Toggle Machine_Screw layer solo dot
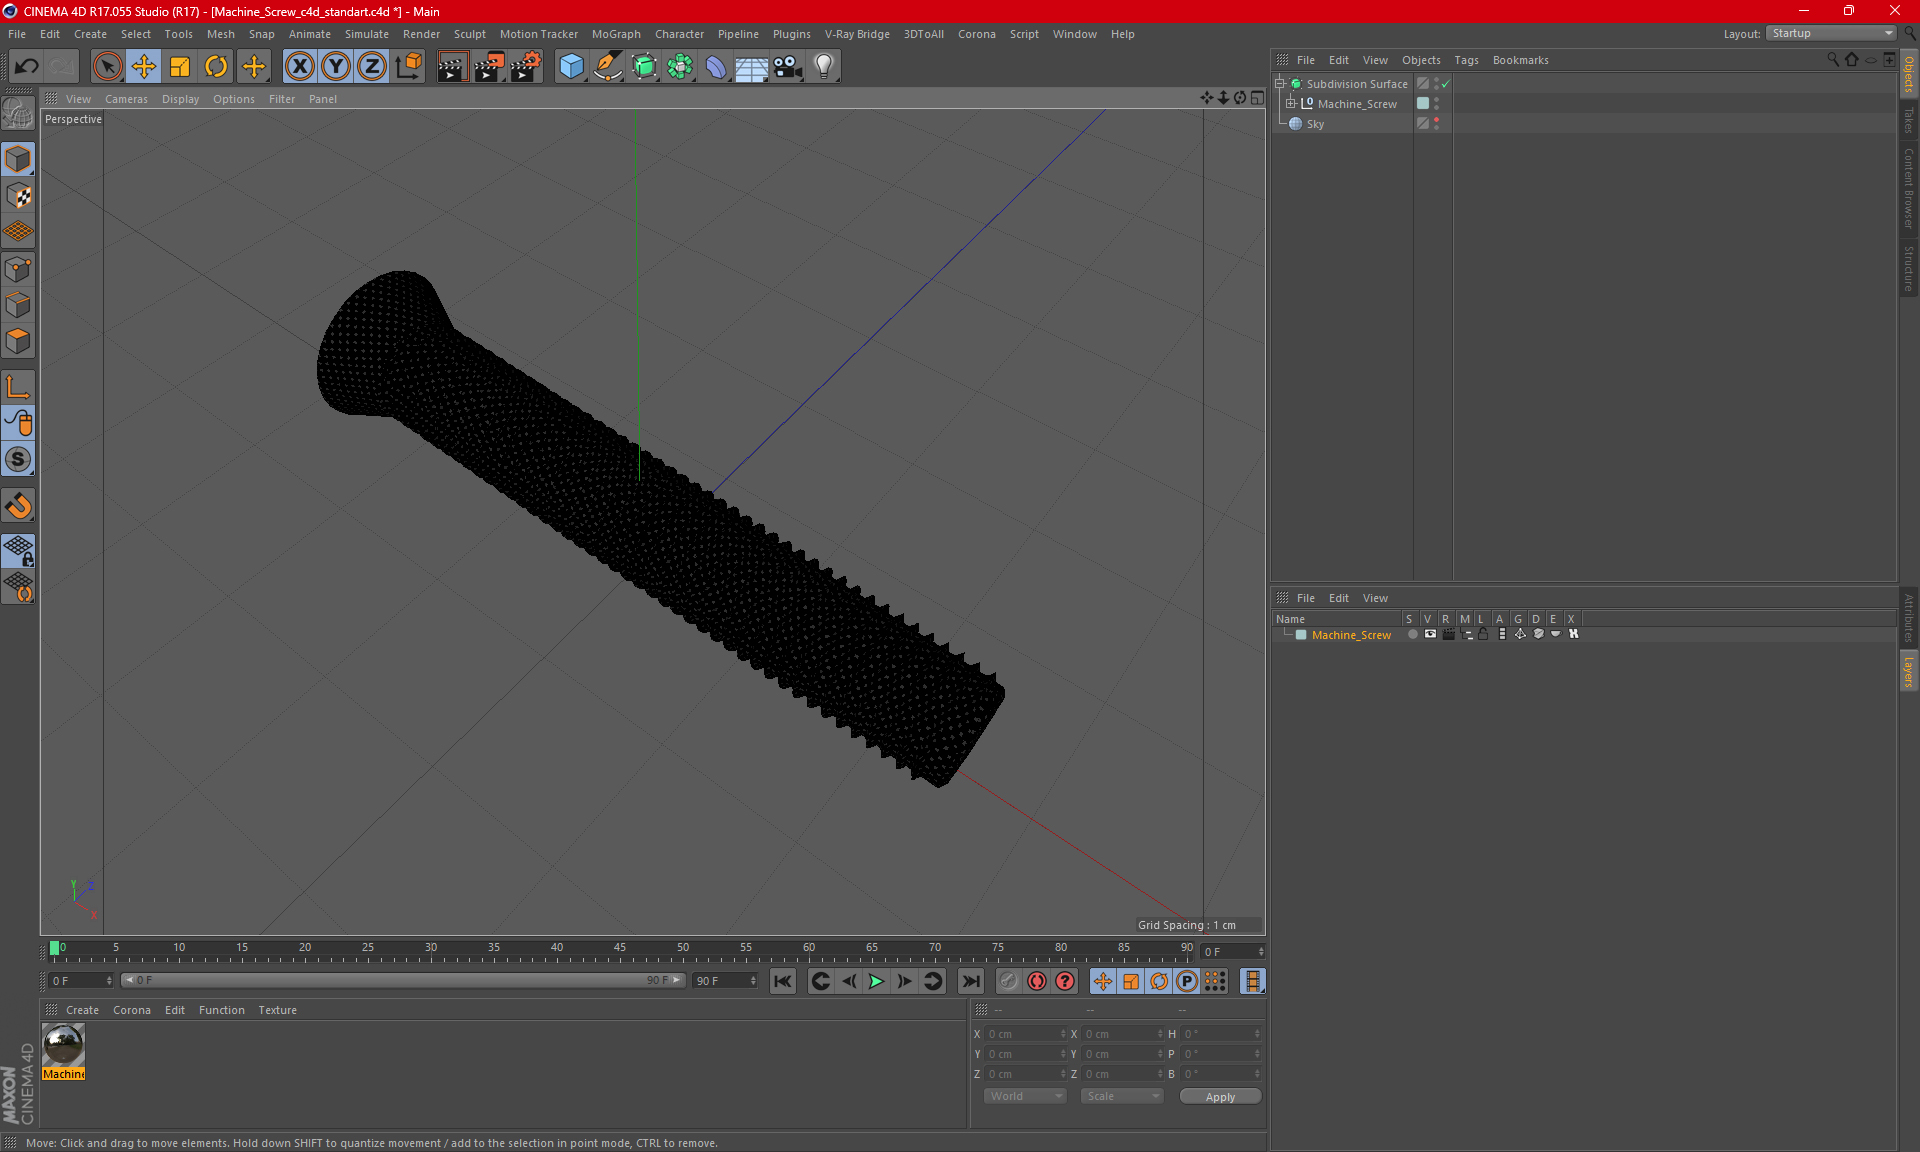Screen dimensions: 1920x1152 (1412, 634)
